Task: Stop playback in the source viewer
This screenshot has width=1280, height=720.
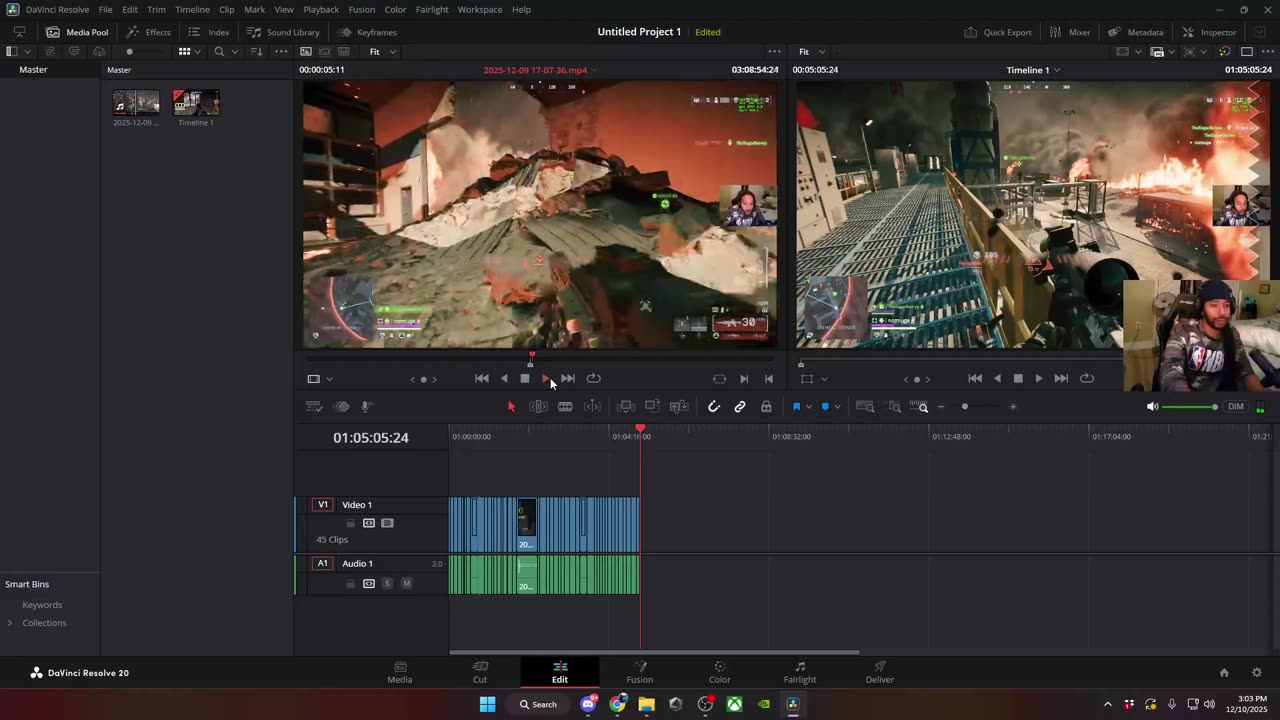Action: [525, 379]
